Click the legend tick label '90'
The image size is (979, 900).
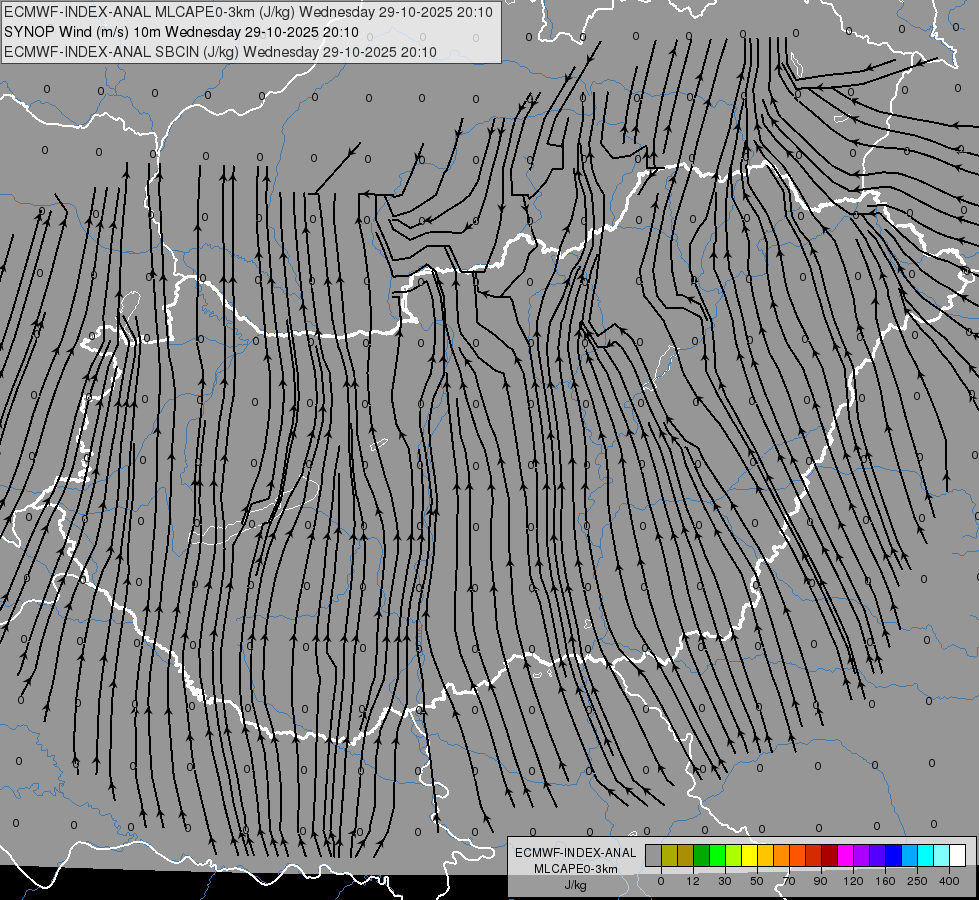tap(820, 881)
